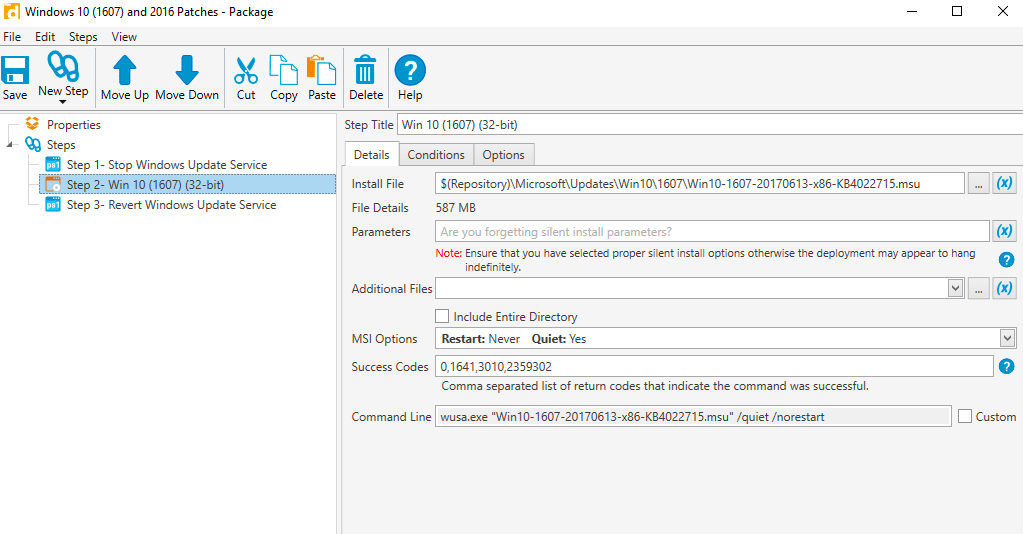The height and width of the screenshot is (534, 1023).
Task: Open the MSI Options dropdown
Action: click(1007, 338)
